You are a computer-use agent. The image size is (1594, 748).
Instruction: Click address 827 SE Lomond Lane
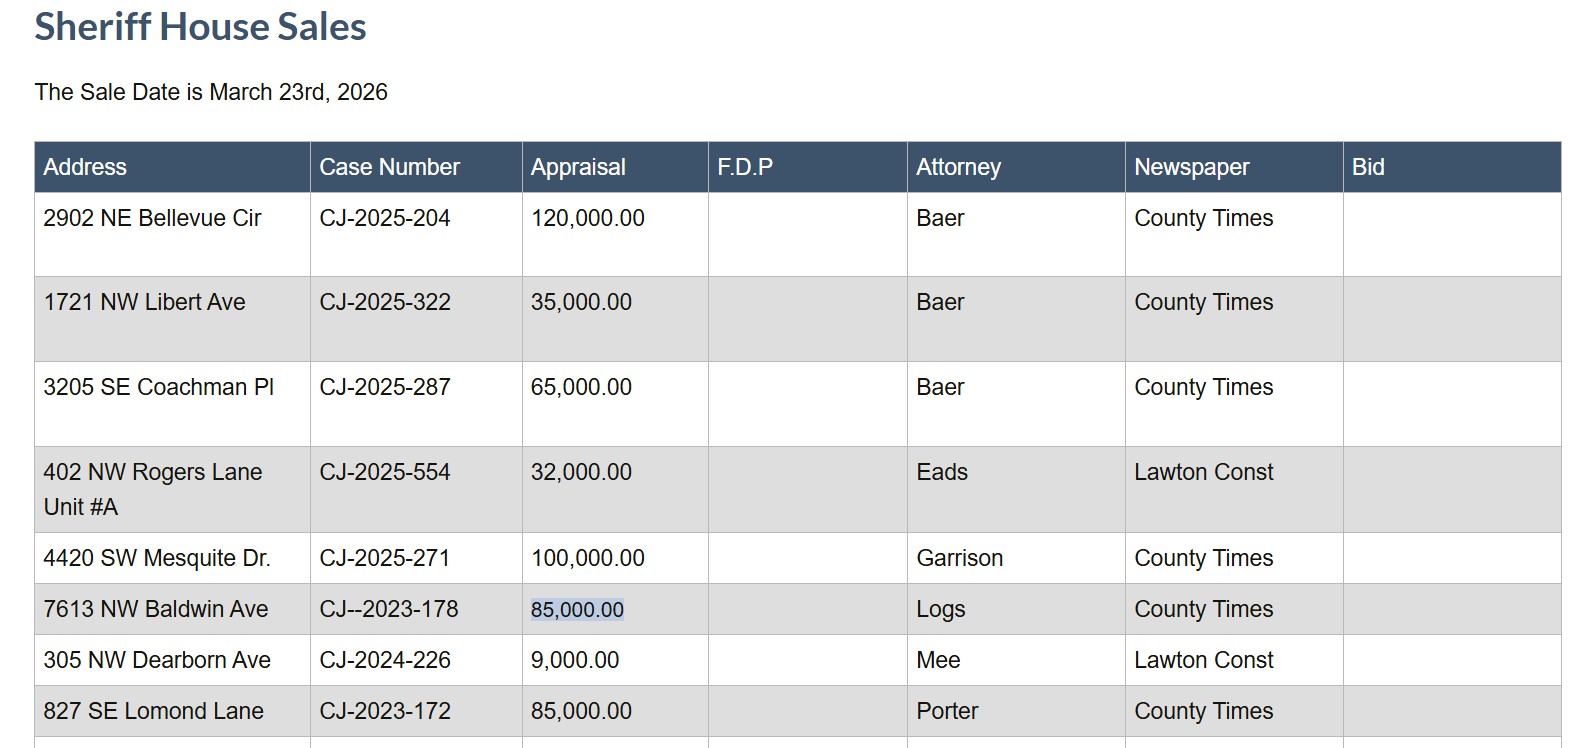pyautogui.click(x=153, y=711)
